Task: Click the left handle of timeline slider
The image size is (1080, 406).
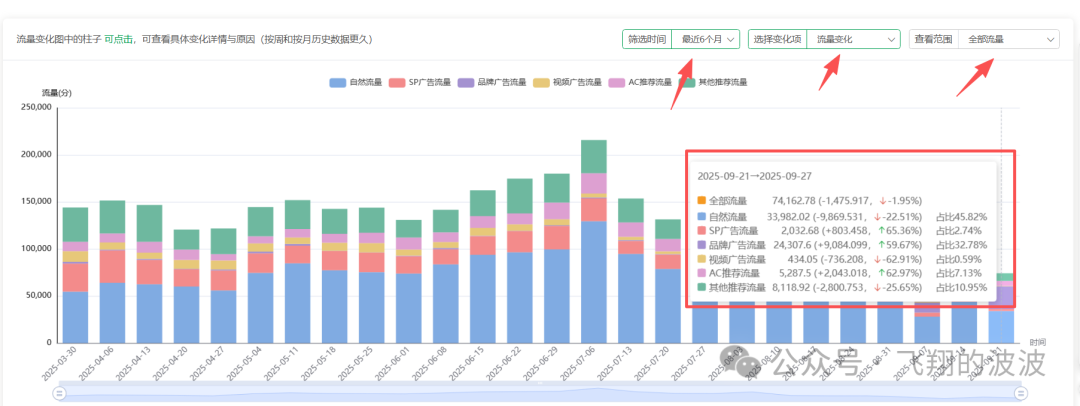Action: [59, 393]
